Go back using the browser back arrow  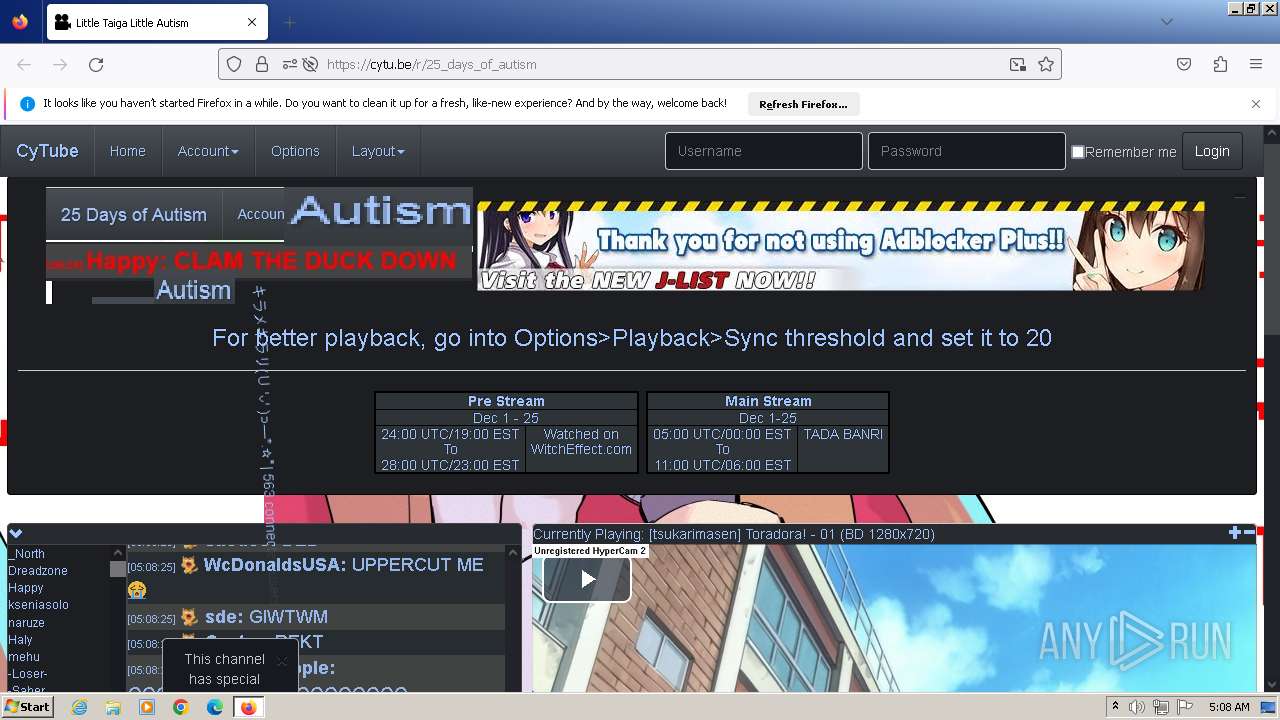pyautogui.click(x=24, y=64)
